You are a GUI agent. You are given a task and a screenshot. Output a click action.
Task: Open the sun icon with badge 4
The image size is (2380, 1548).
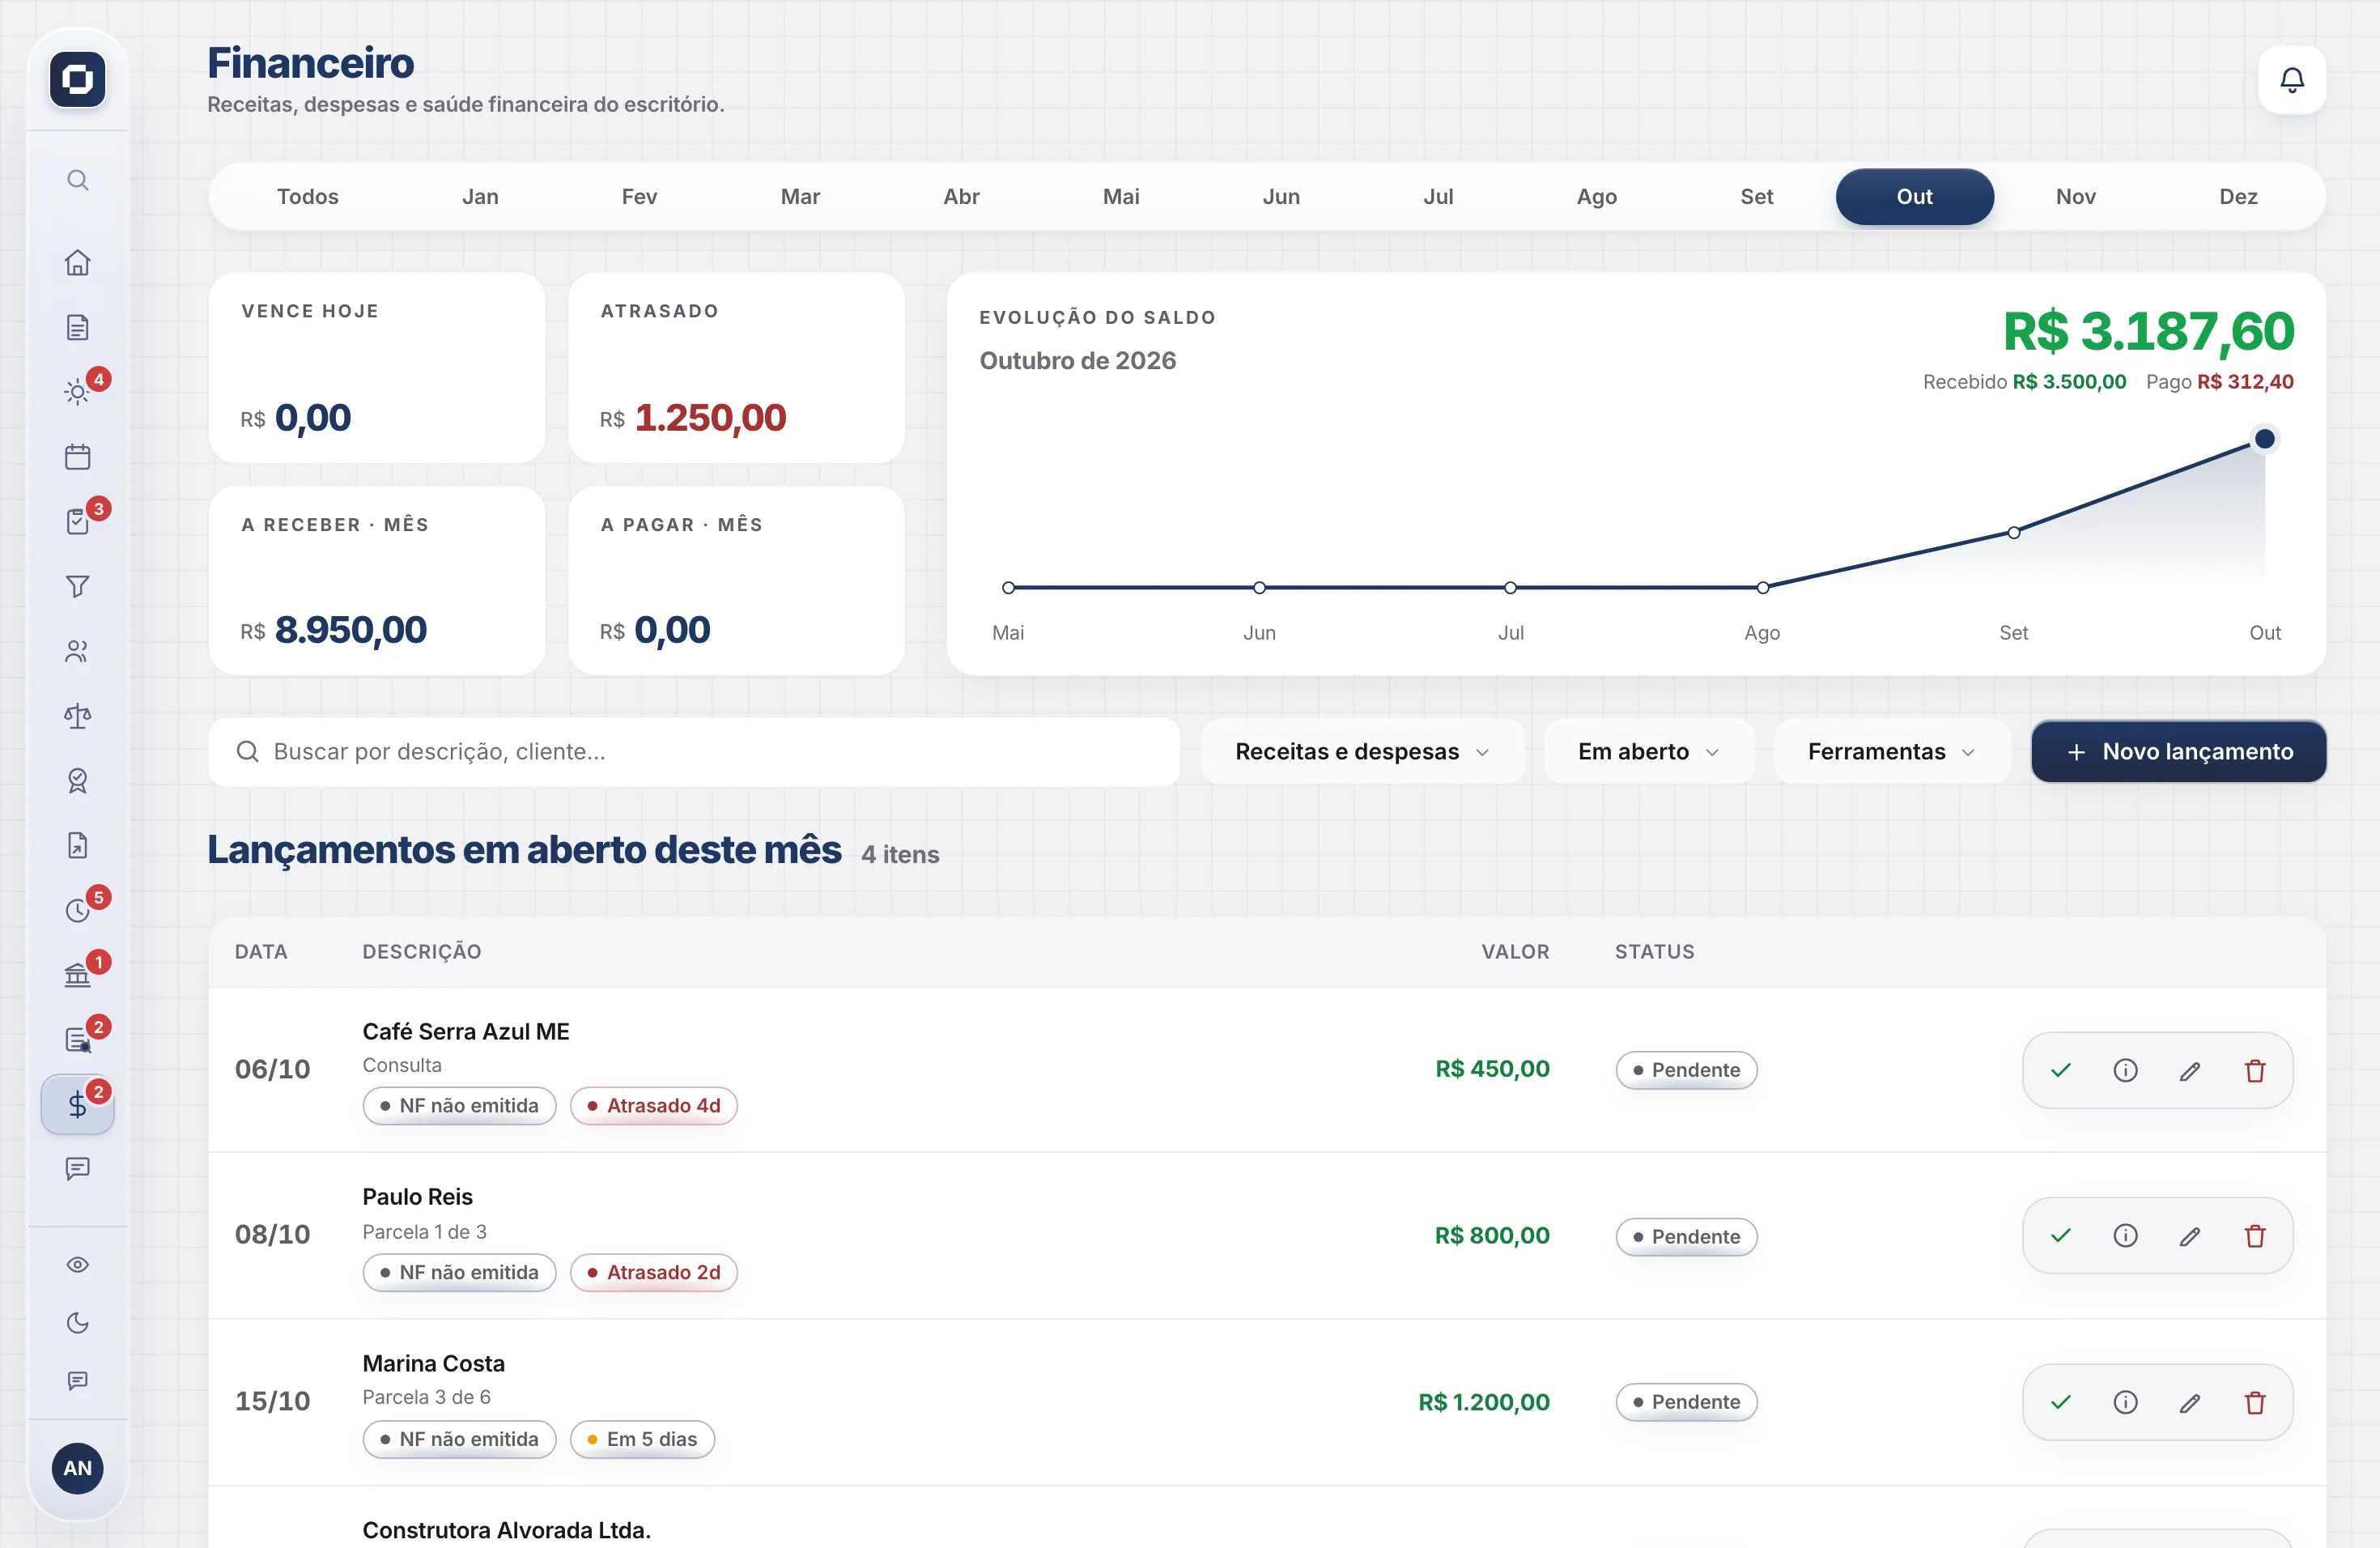point(77,392)
